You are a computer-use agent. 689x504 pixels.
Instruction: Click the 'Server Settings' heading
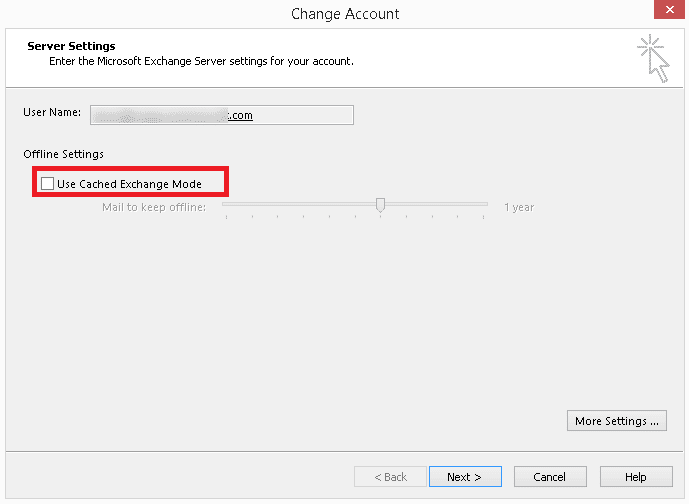[x=71, y=46]
